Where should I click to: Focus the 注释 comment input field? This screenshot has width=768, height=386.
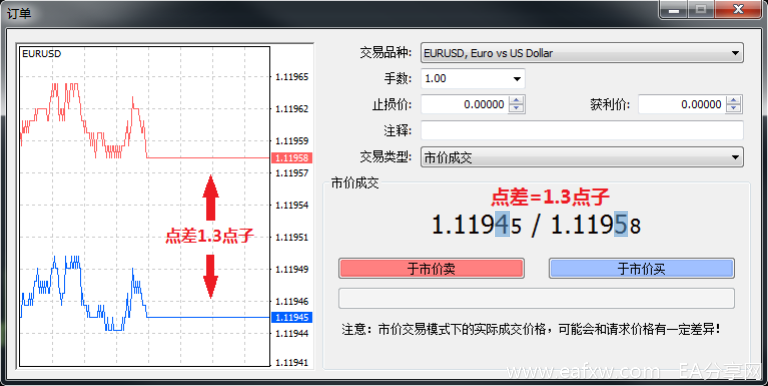click(x=582, y=130)
